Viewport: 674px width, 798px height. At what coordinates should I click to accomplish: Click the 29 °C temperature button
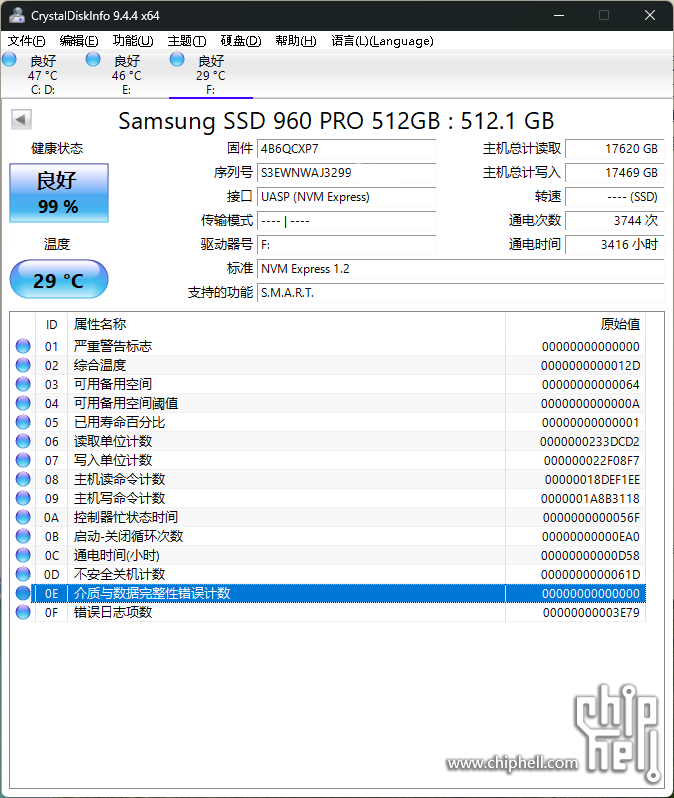click(x=59, y=279)
